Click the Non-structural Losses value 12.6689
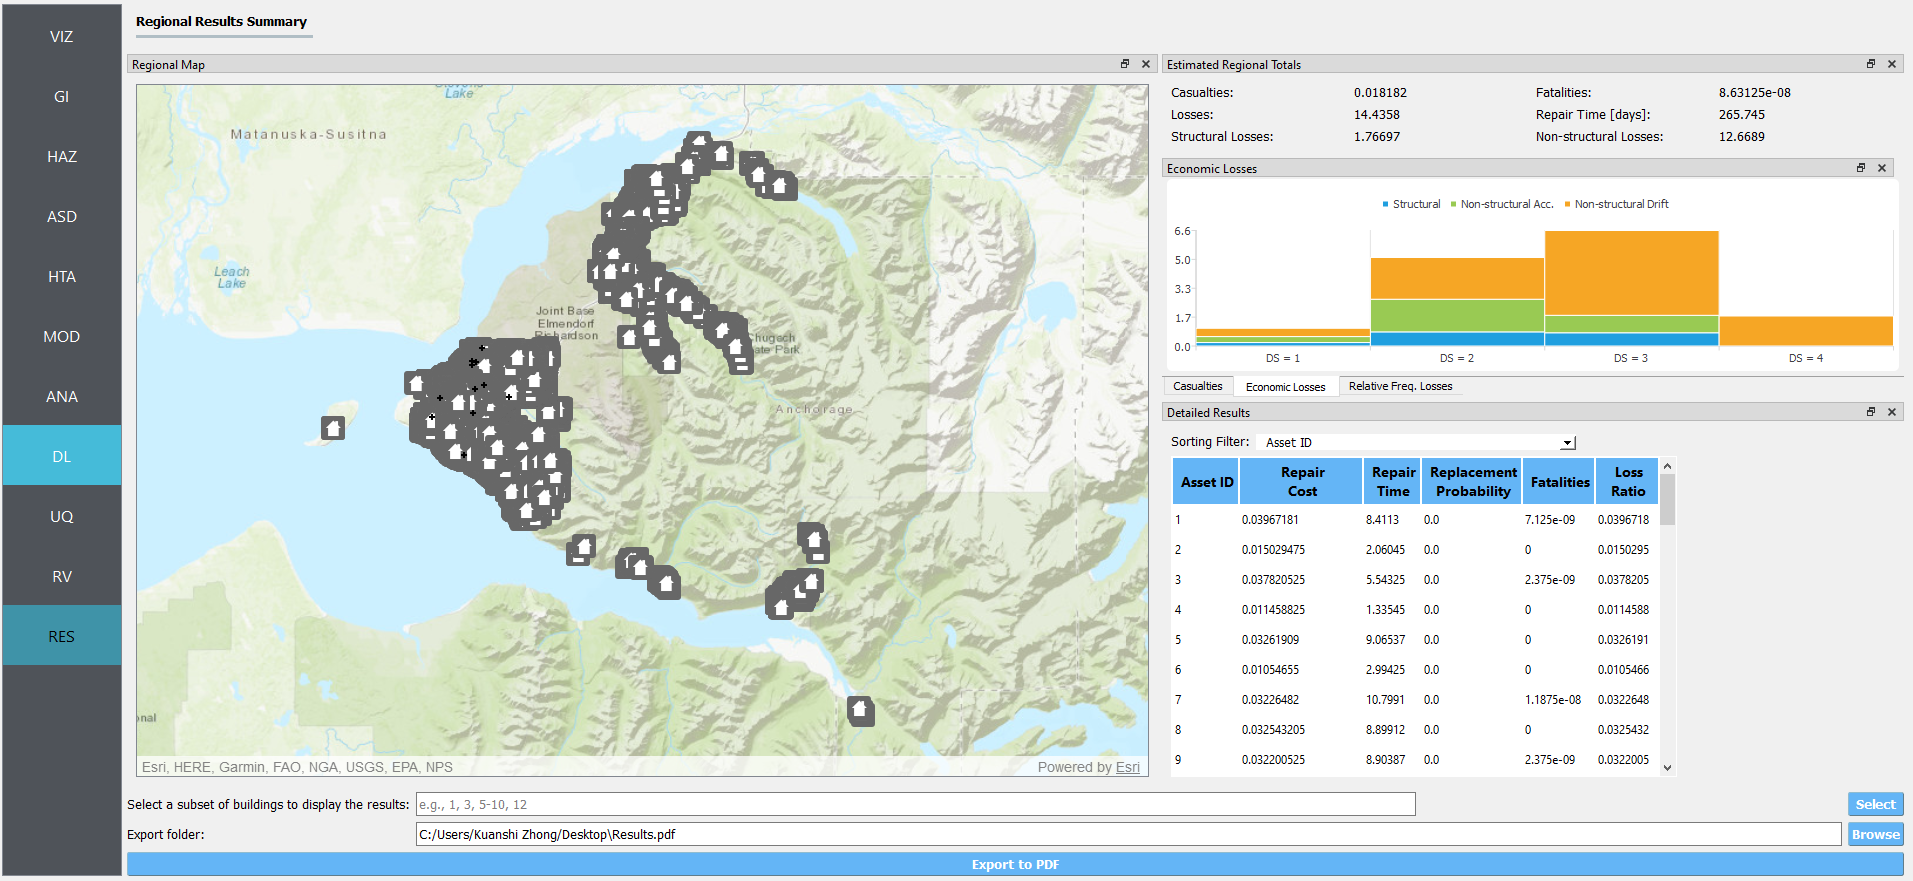 tap(1741, 137)
